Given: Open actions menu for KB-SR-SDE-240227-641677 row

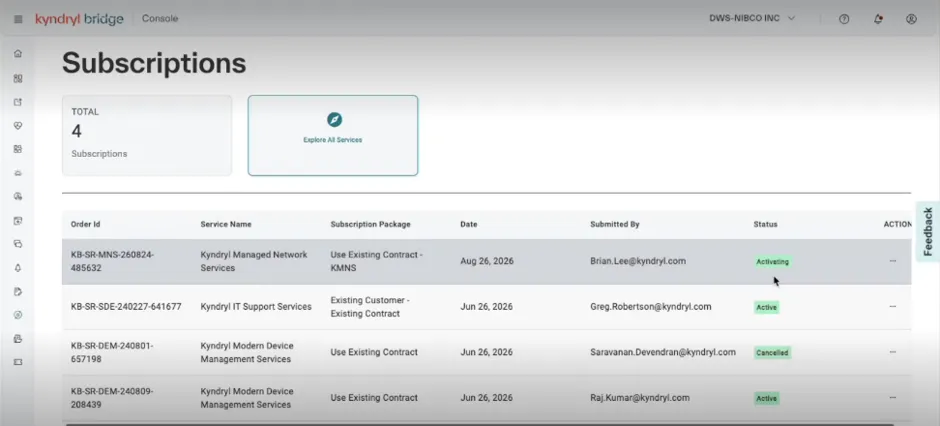Looking at the screenshot, I should pos(893,307).
